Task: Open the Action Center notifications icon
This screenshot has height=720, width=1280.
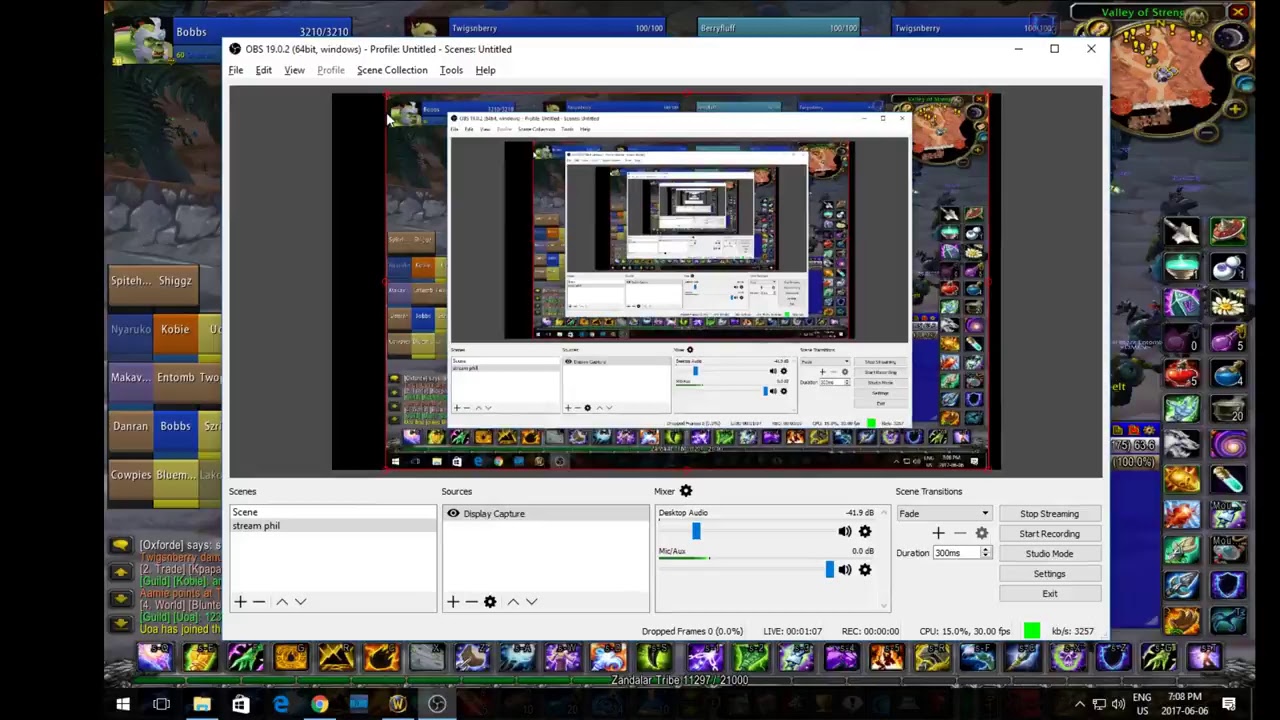Action: (1229, 705)
